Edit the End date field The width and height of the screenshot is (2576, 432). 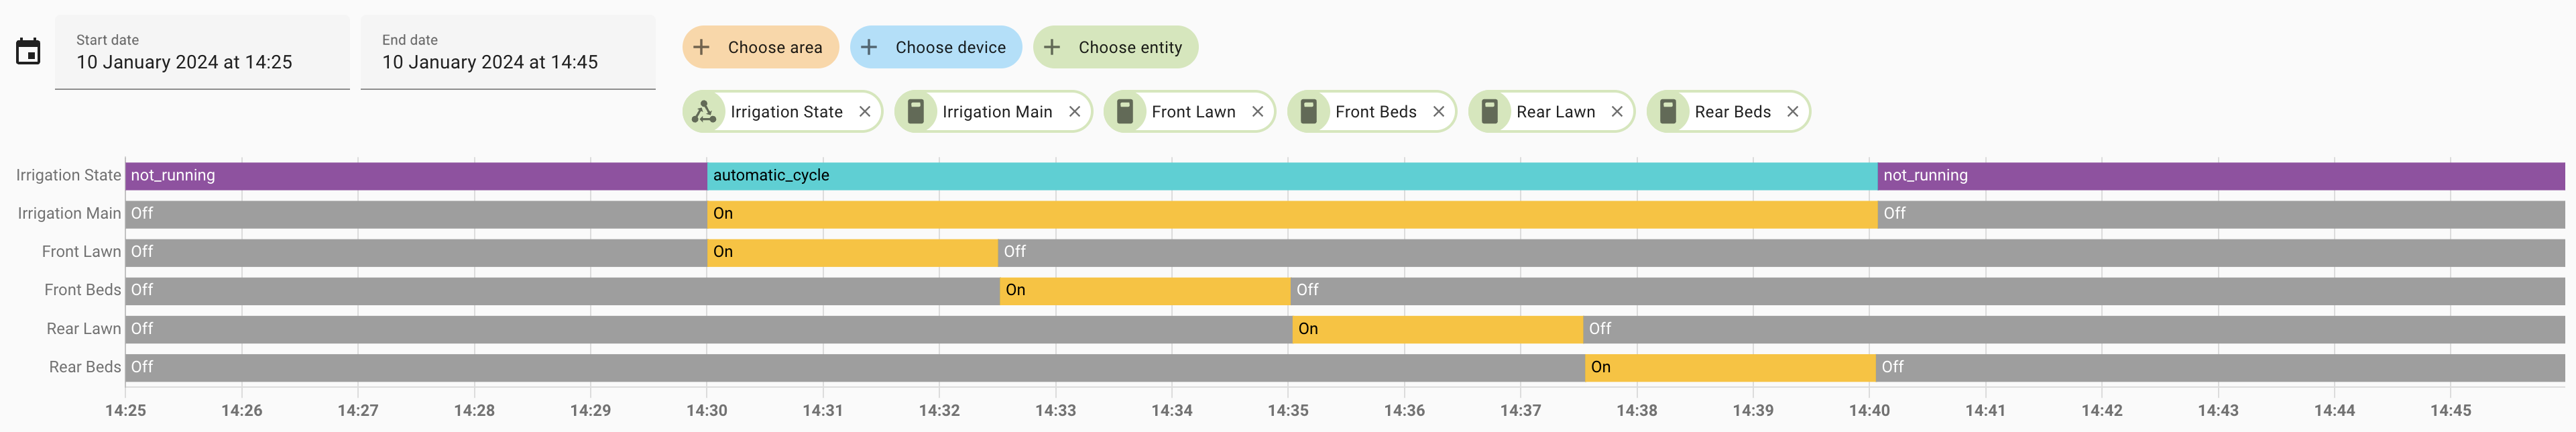pos(508,53)
